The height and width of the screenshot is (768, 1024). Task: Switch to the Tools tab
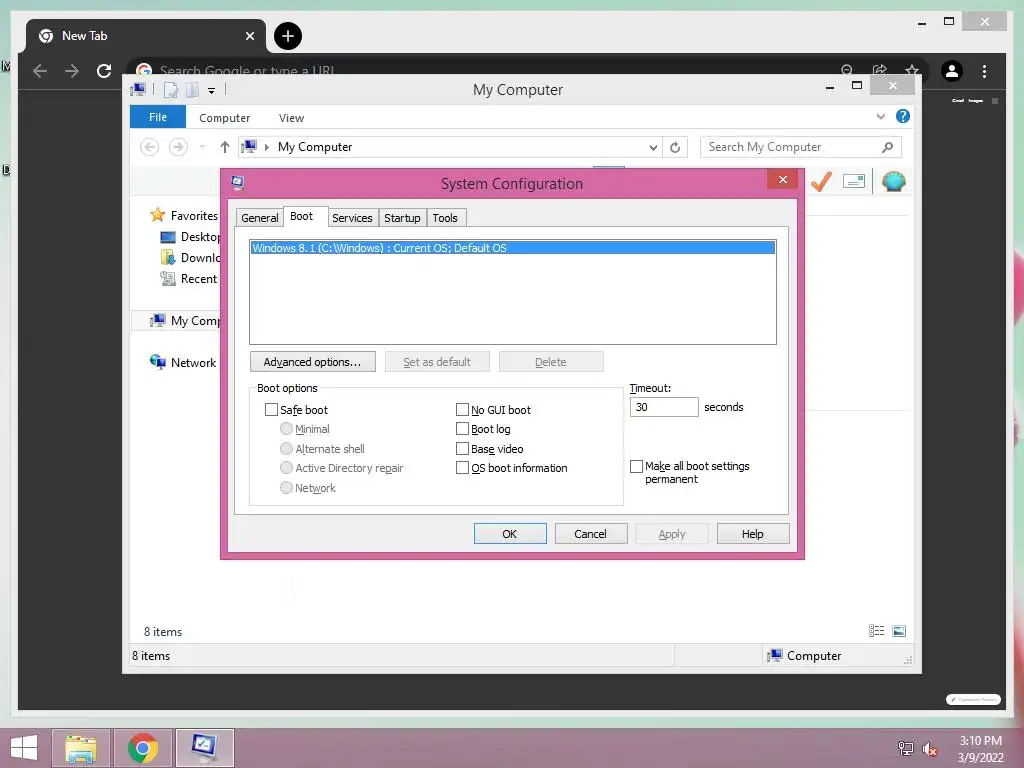click(x=445, y=218)
